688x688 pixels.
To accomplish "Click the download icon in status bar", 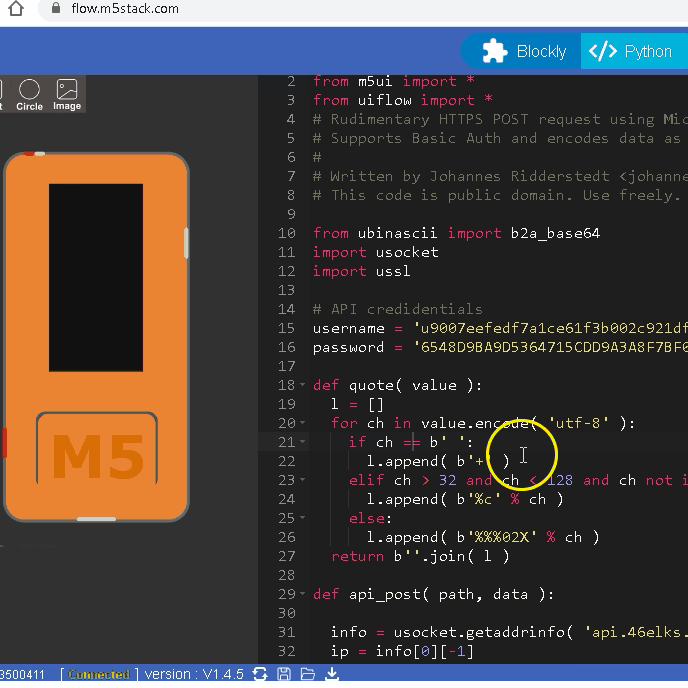I will point(332,674).
